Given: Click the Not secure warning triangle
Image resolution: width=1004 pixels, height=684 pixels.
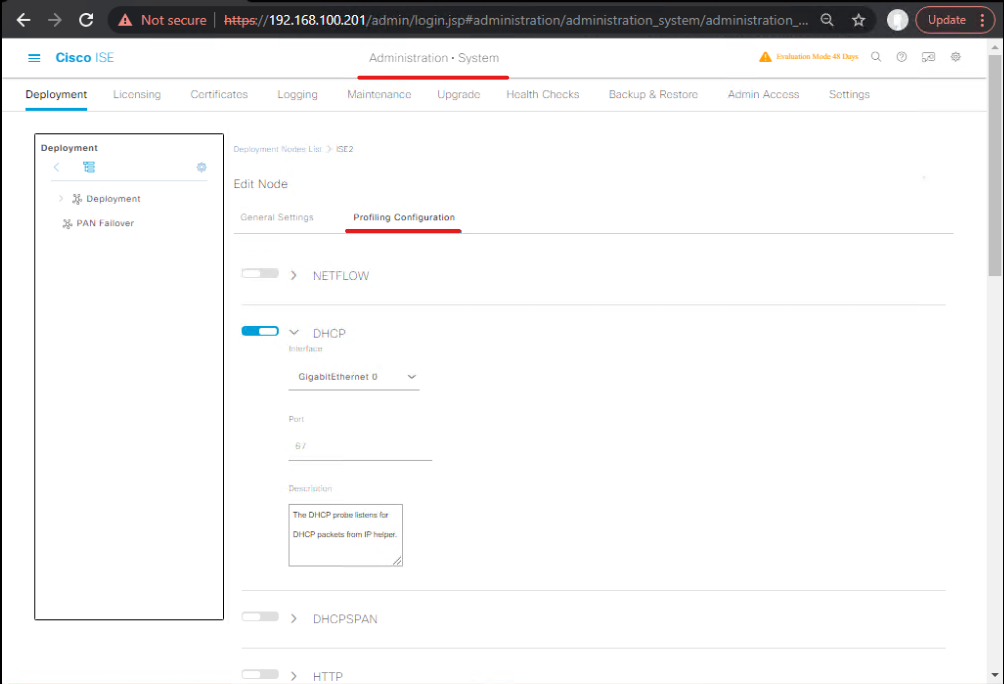Looking at the screenshot, I should [x=126, y=20].
